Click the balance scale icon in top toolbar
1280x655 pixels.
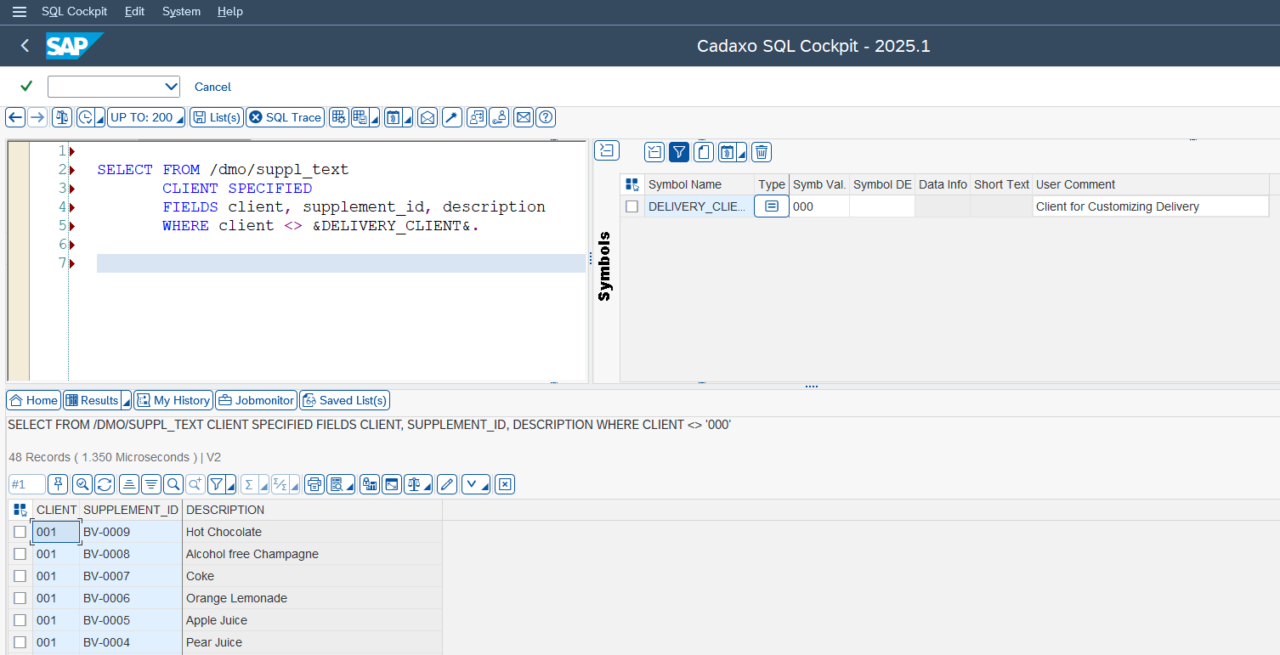(x=62, y=117)
